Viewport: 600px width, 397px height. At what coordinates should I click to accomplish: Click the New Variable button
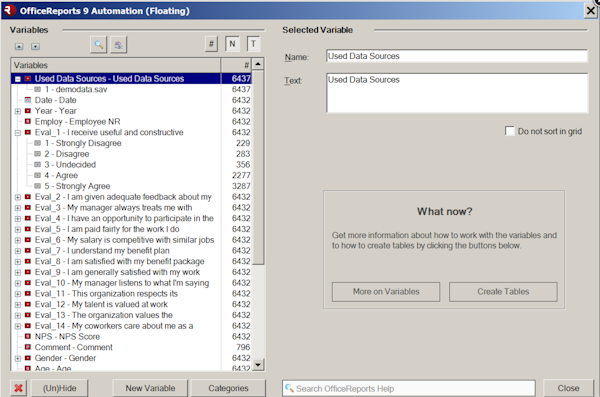pyautogui.click(x=150, y=388)
